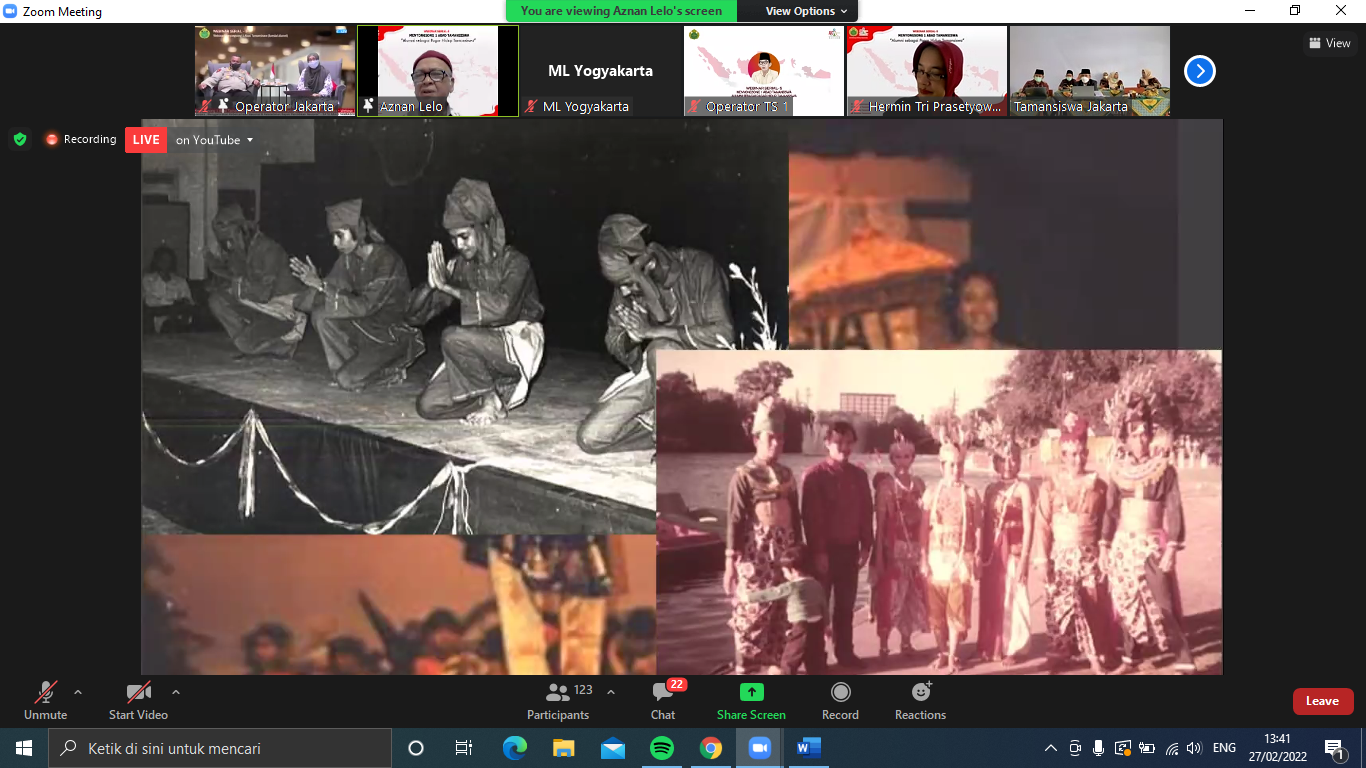This screenshot has height=768, width=1366.
Task: Click the red LIVE badge
Action: pos(146,140)
